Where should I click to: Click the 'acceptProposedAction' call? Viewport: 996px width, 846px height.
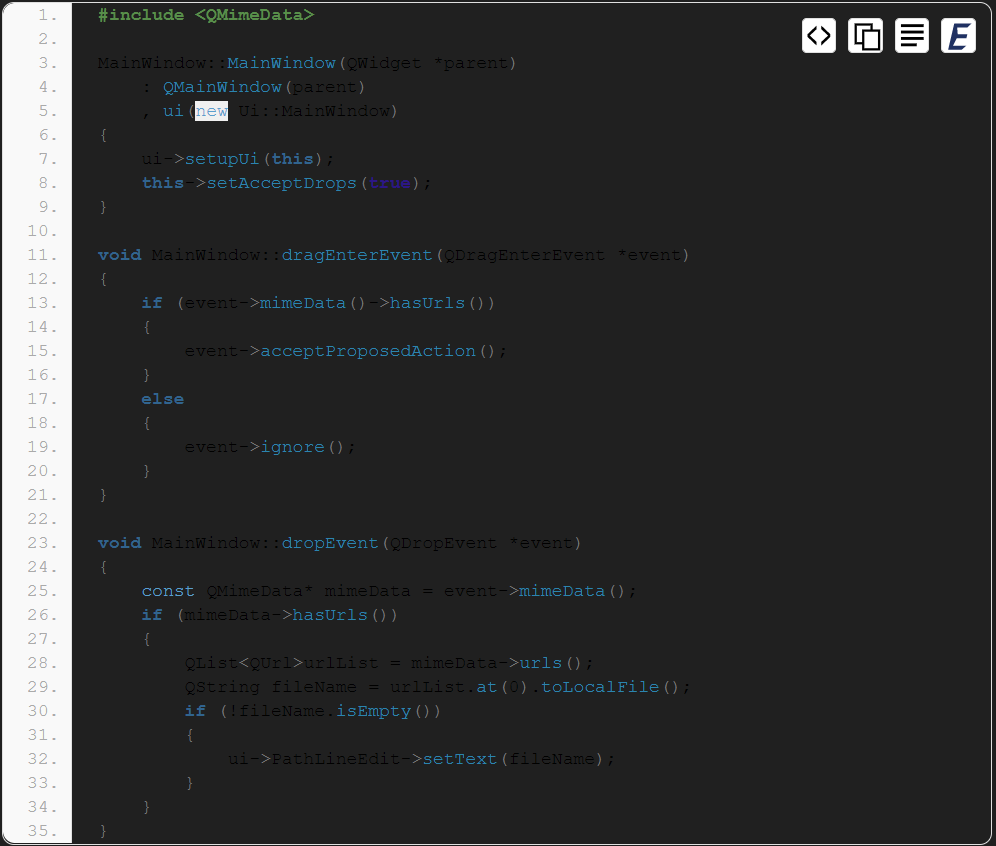368,351
